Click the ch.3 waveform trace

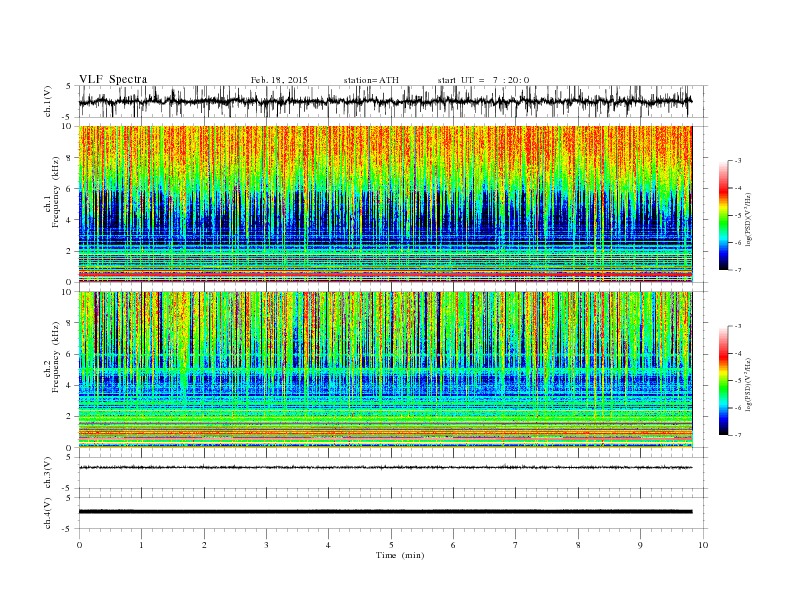386,468
